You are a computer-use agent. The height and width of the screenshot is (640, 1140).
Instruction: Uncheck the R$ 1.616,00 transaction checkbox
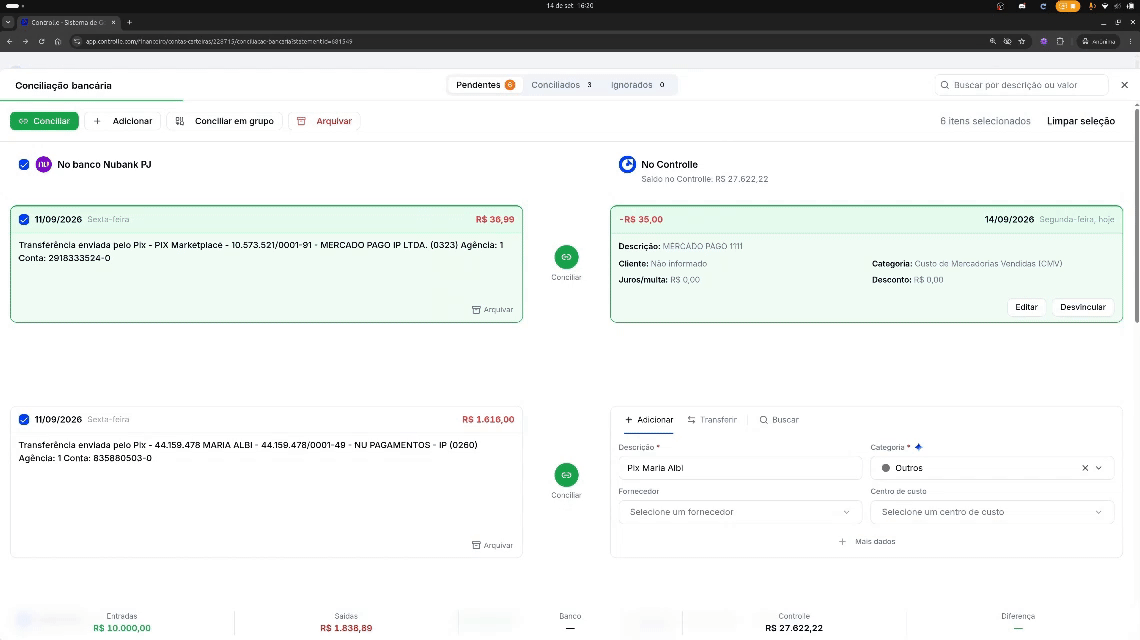click(24, 420)
